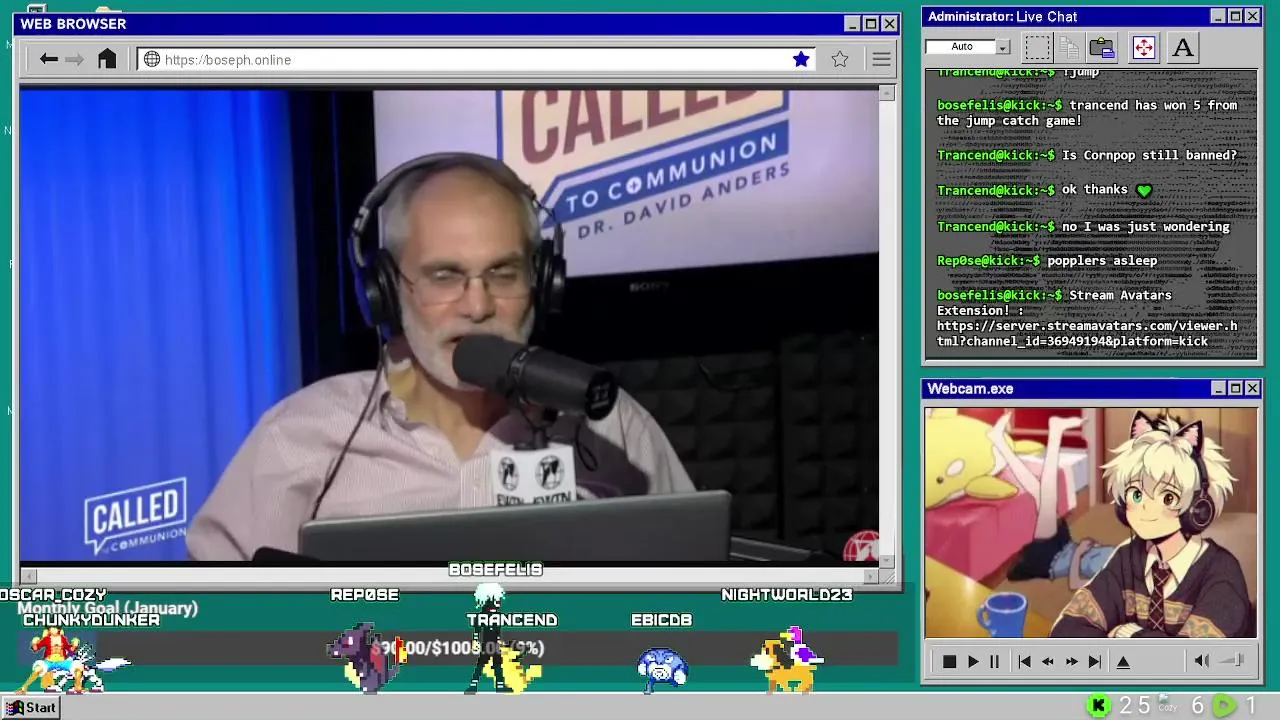Pause the Webcam.exe player

pos(994,661)
